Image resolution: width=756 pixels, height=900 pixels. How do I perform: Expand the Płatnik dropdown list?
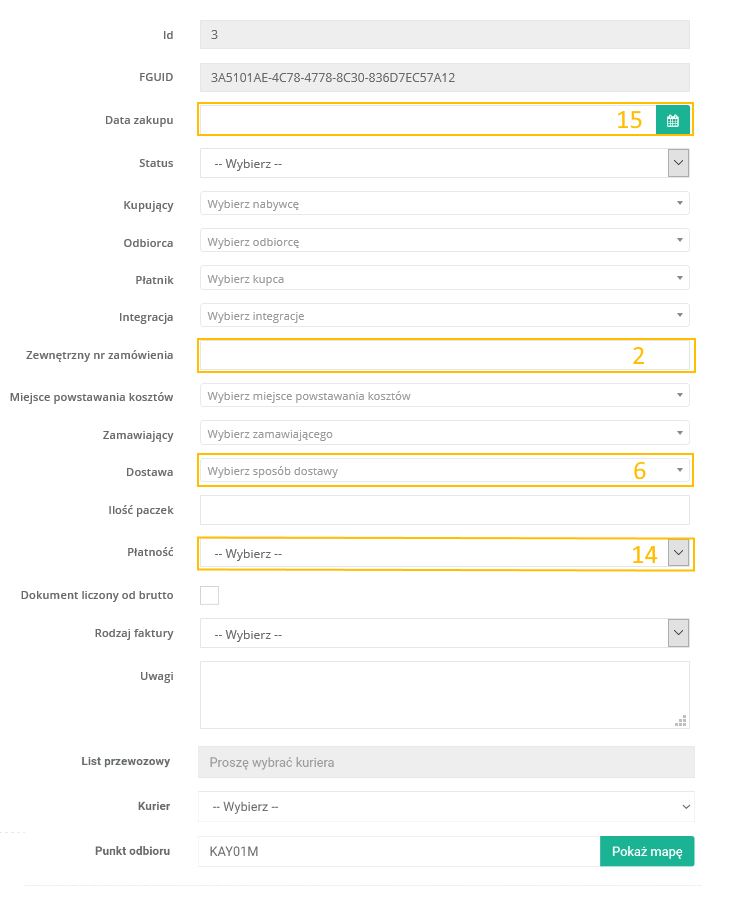click(x=445, y=278)
